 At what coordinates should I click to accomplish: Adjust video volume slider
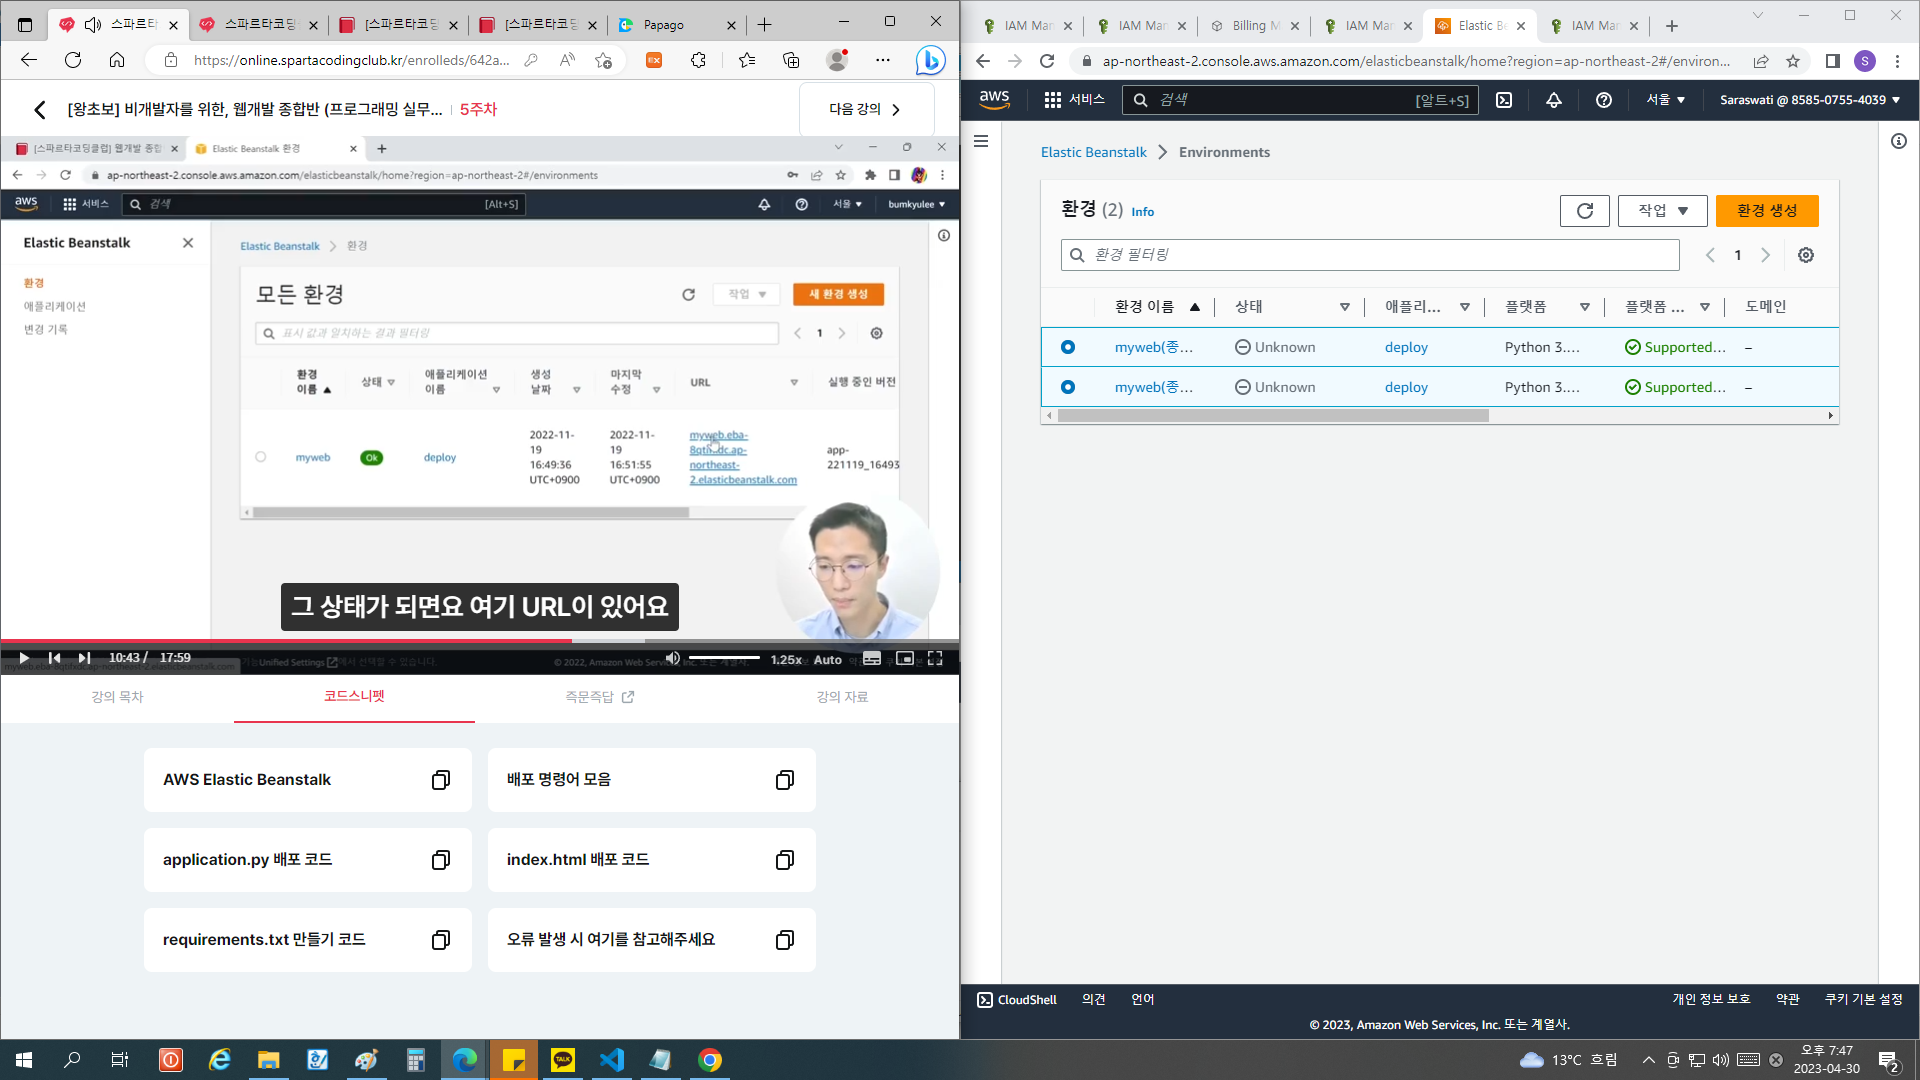coord(724,658)
